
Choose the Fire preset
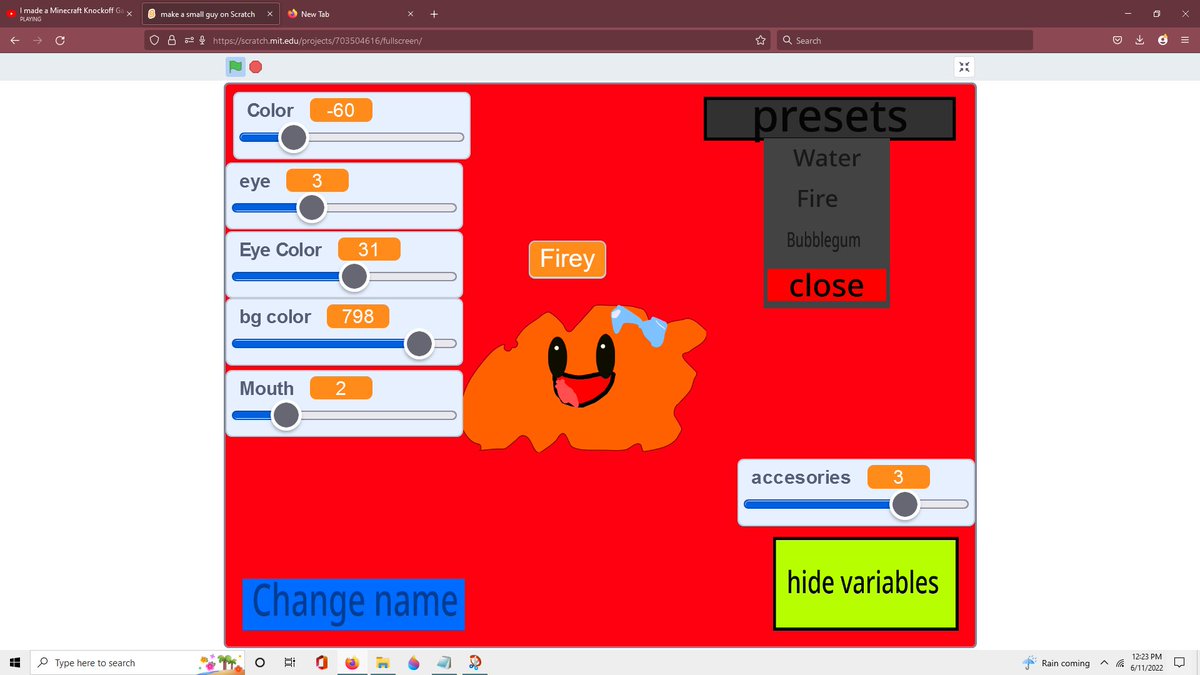click(x=817, y=199)
